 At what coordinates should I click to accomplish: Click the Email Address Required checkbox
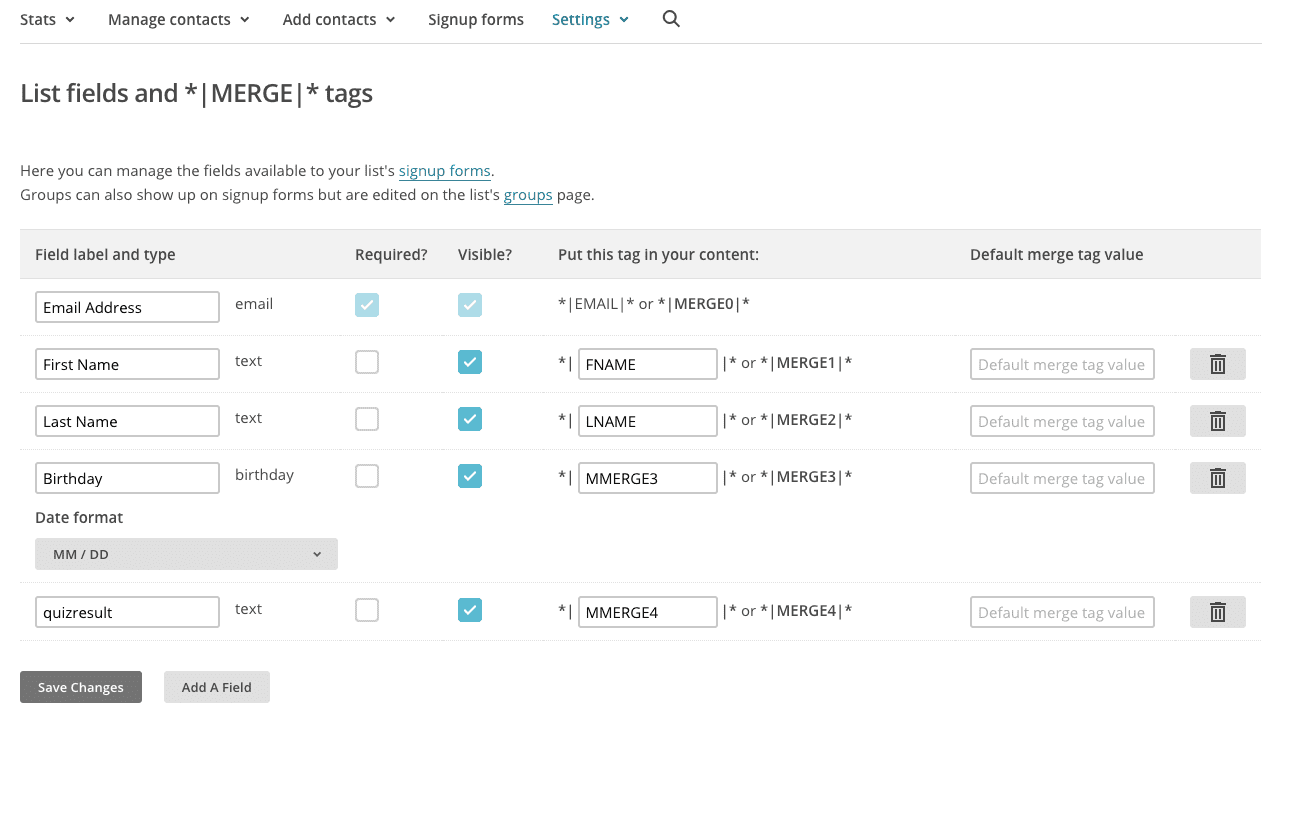pos(367,305)
